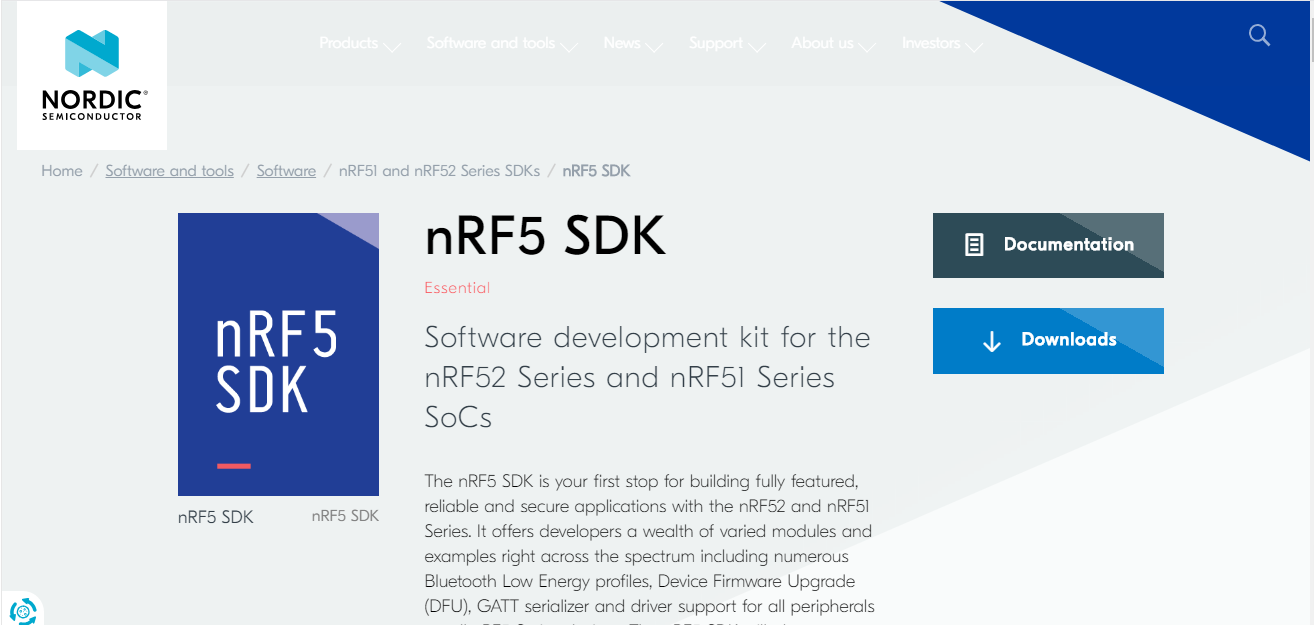Open the Downloads button

click(1048, 341)
